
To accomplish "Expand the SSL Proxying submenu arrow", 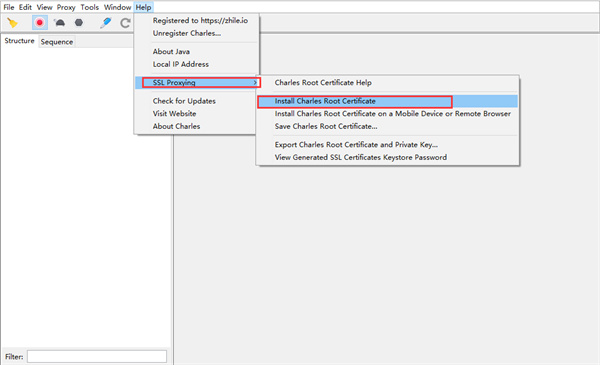I will [x=255, y=83].
